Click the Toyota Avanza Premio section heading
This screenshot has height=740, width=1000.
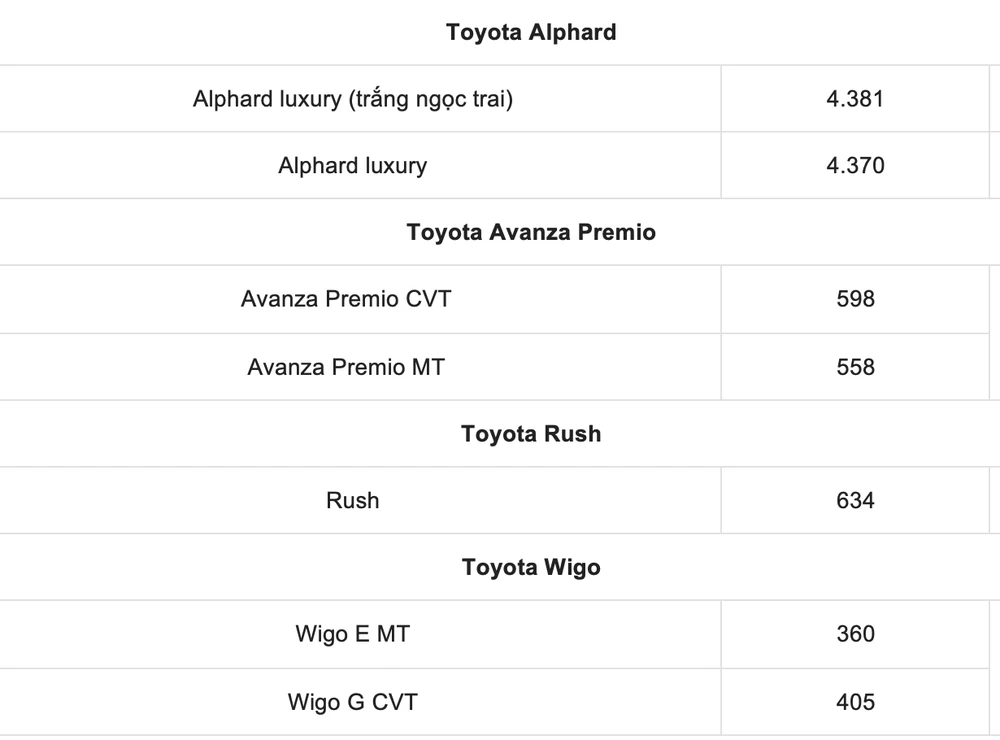pyautogui.click(x=531, y=232)
